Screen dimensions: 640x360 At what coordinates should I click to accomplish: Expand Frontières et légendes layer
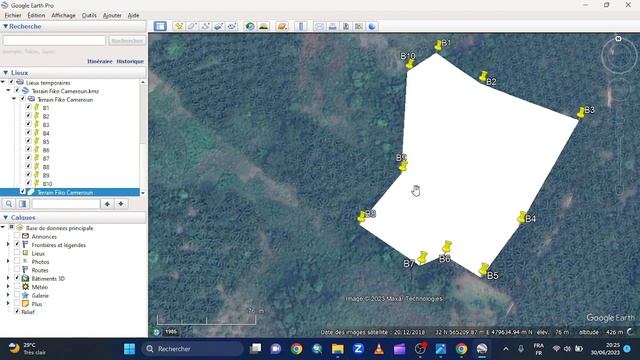click(x=9, y=244)
